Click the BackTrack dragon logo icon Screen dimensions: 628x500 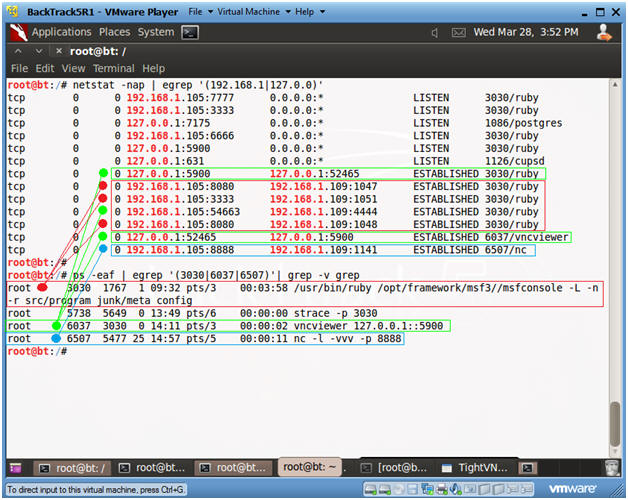tap(18, 32)
